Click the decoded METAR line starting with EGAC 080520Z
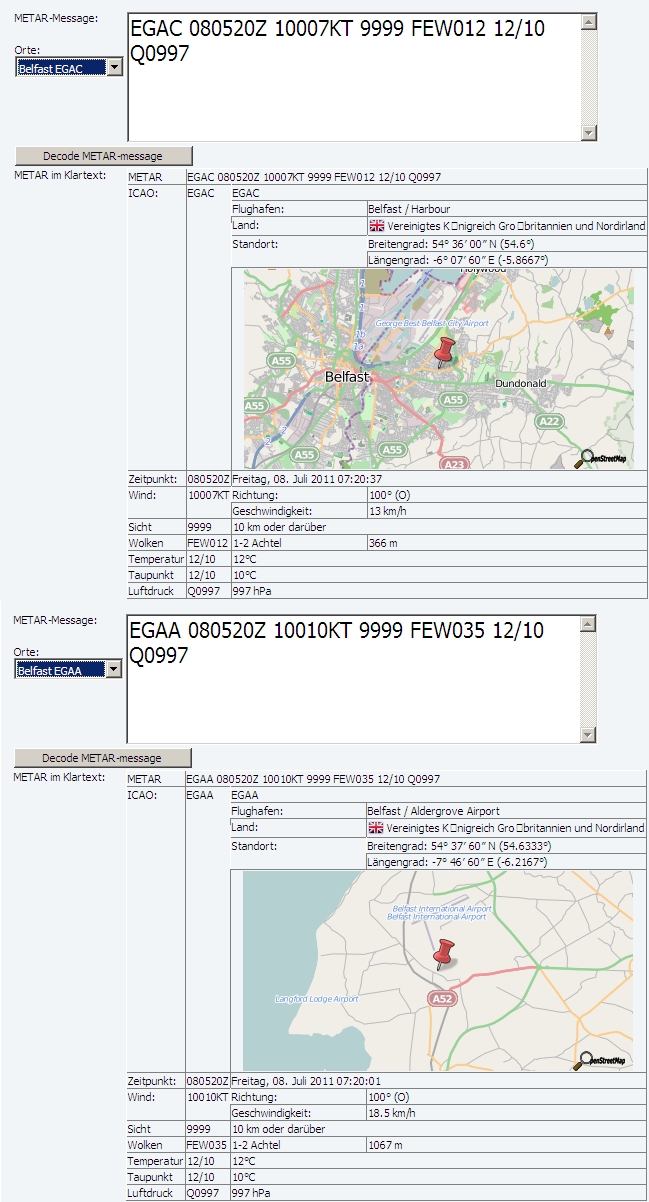Viewport: 649px width, 1202px height. click(x=315, y=177)
